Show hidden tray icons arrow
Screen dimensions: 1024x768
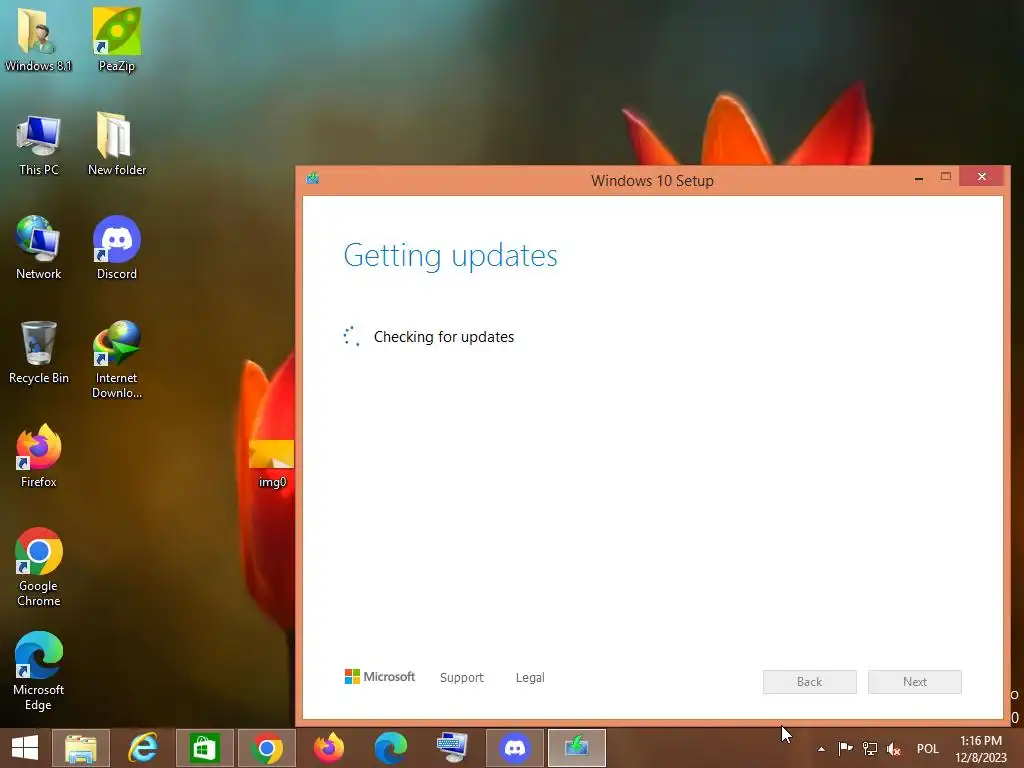tap(821, 749)
